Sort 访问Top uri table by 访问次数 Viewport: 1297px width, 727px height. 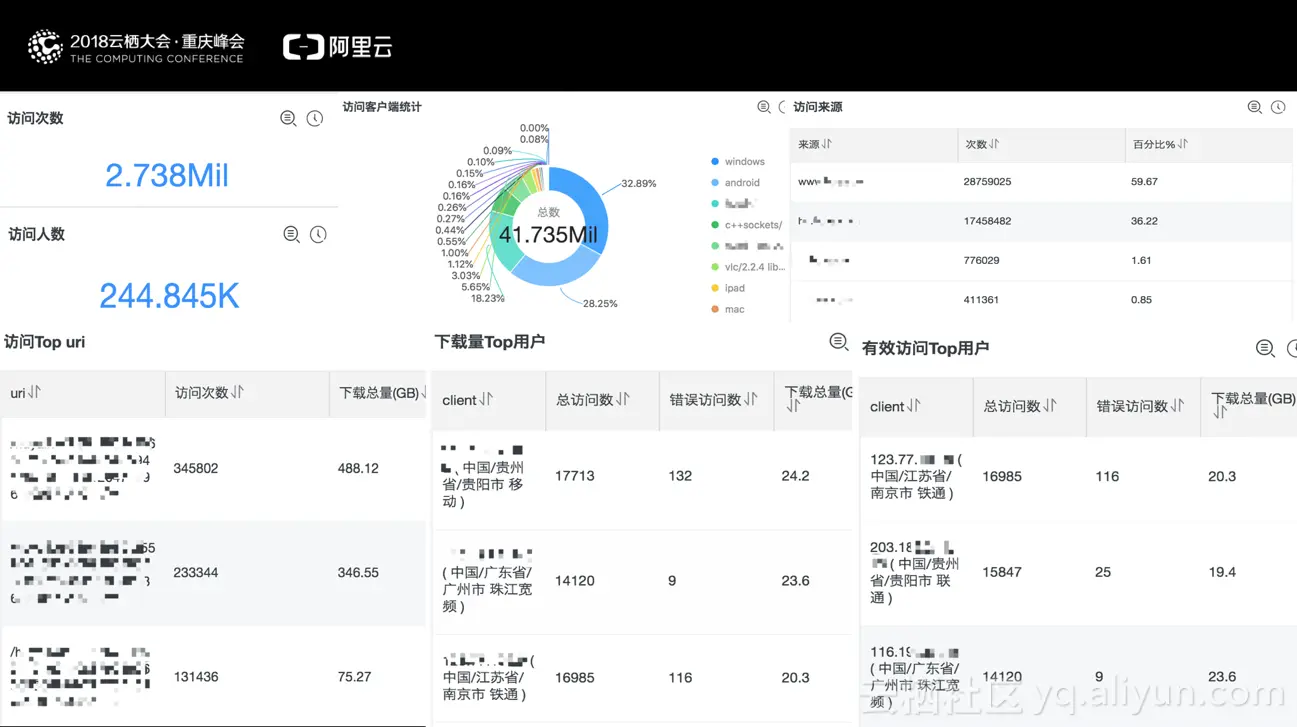237,392
